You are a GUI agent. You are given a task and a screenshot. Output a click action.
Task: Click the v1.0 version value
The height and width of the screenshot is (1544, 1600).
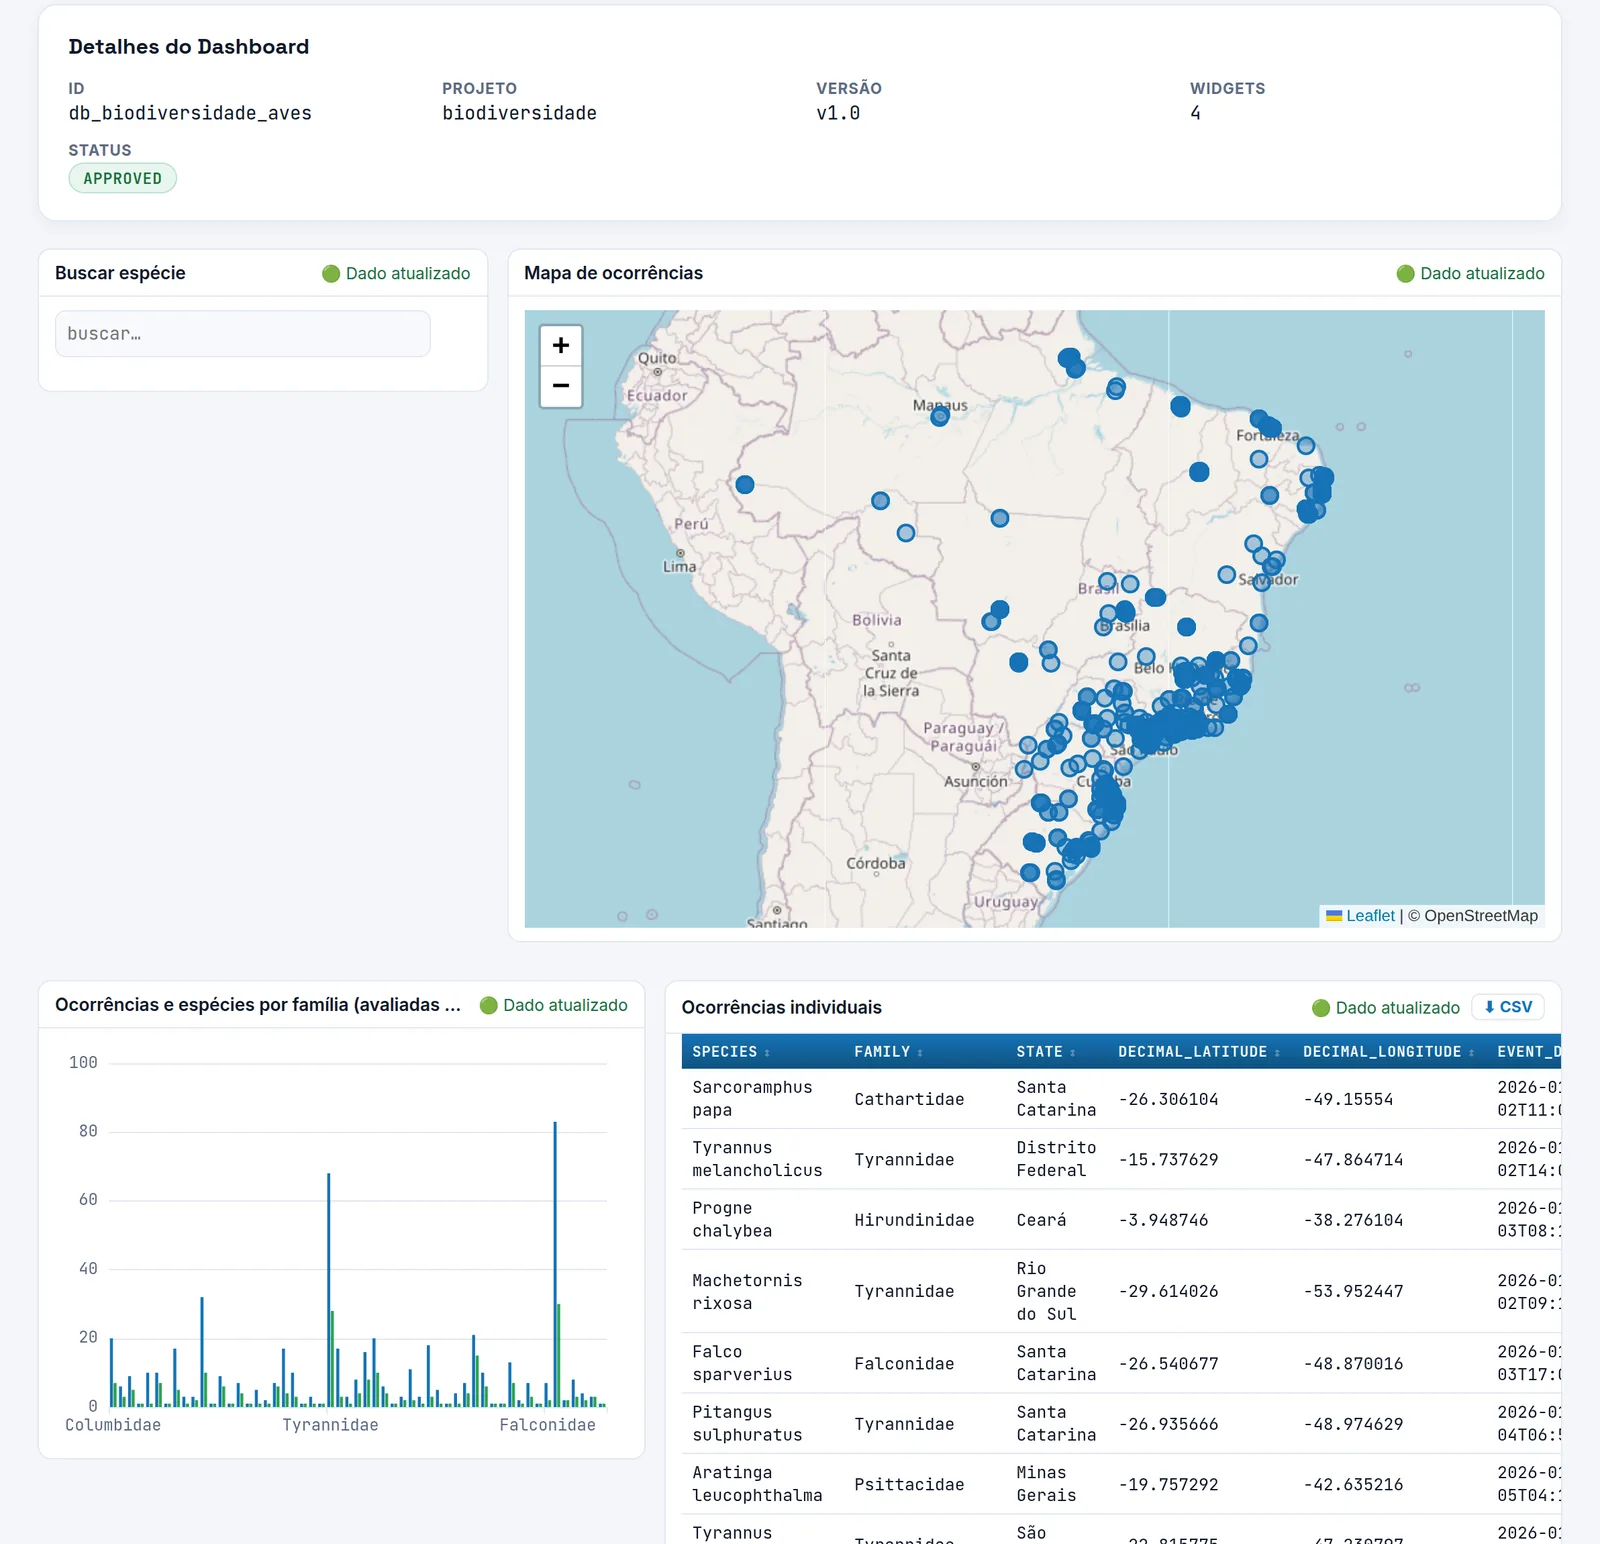[838, 113]
